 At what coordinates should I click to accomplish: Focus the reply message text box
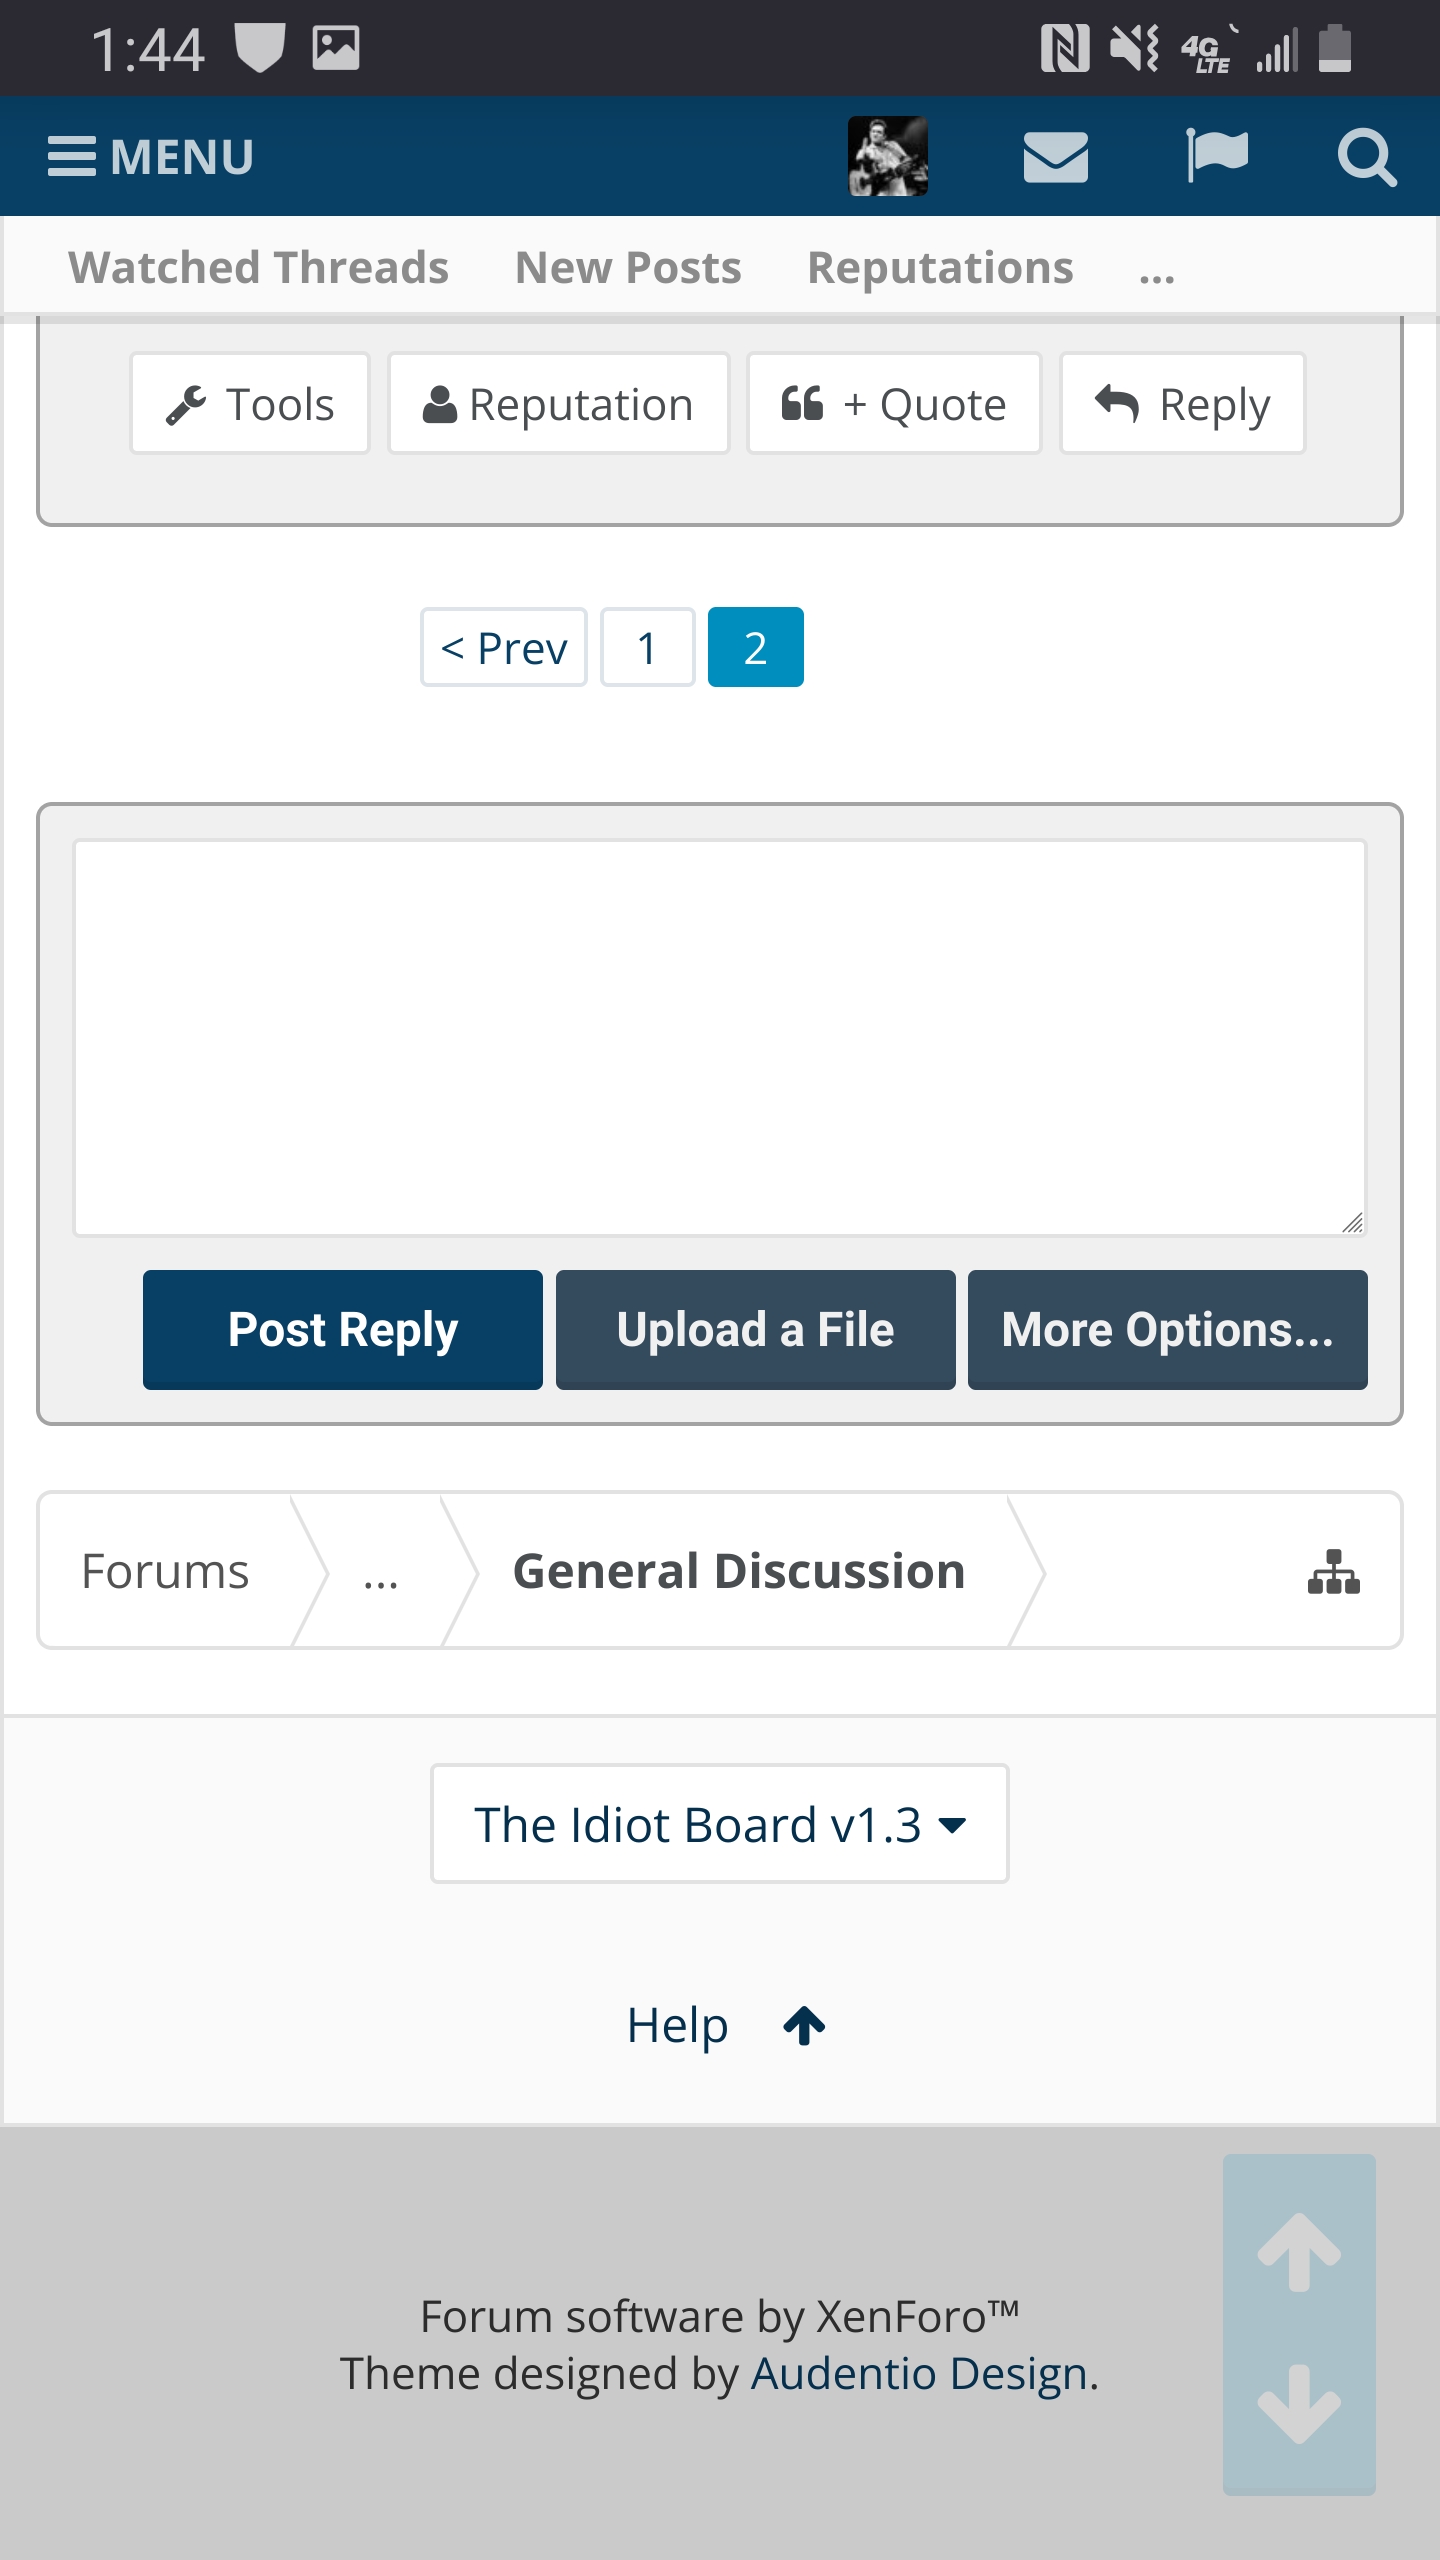(x=719, y=1038)
